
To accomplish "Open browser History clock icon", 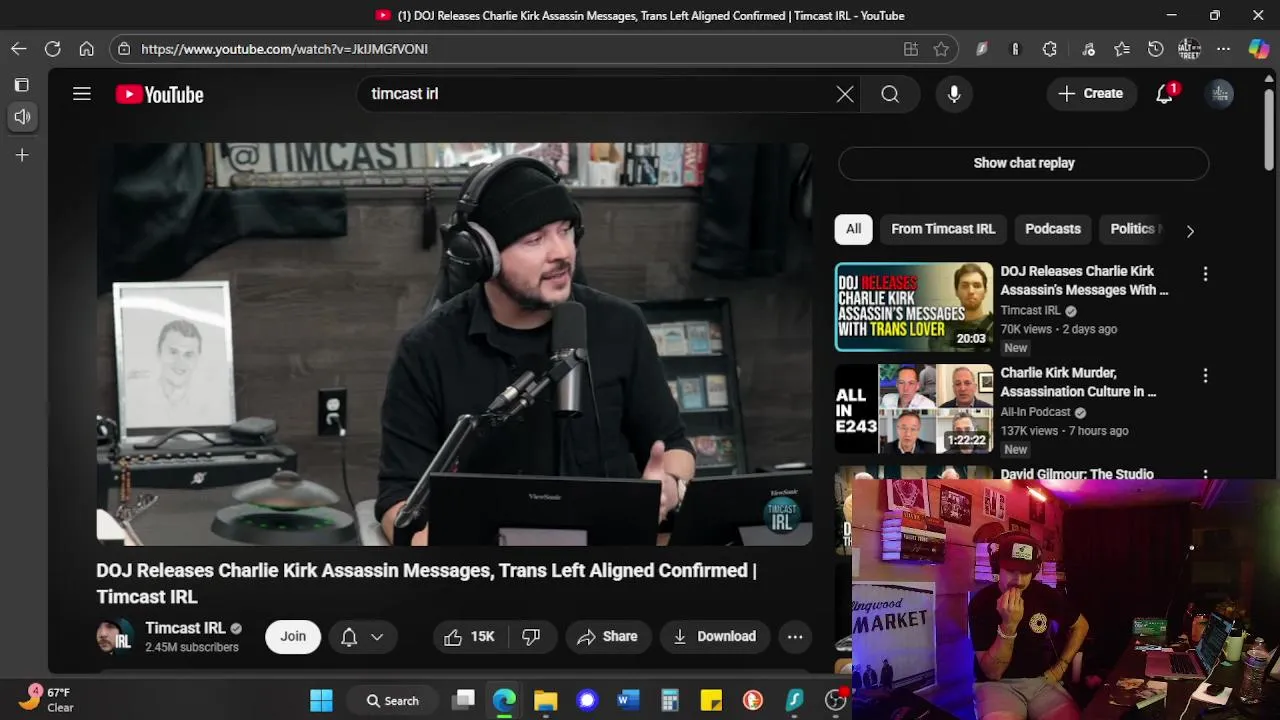I will [1156, 49].
